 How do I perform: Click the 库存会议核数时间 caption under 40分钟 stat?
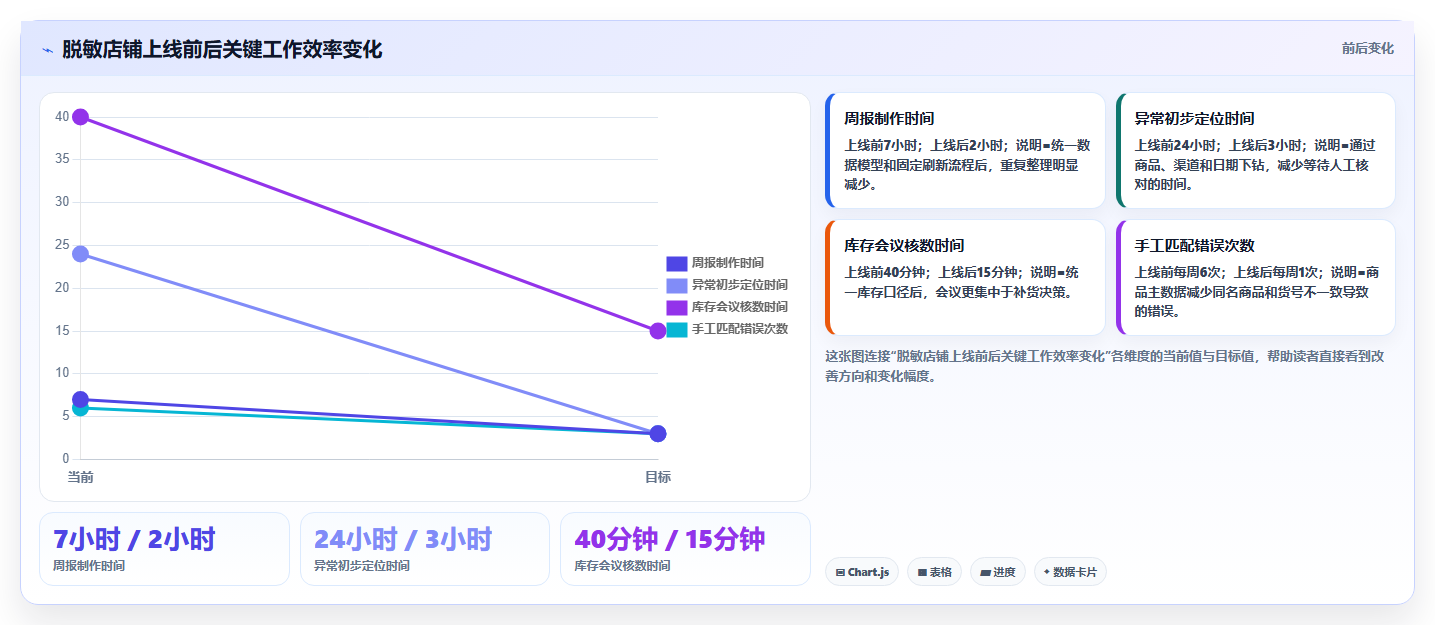(622, 566)
